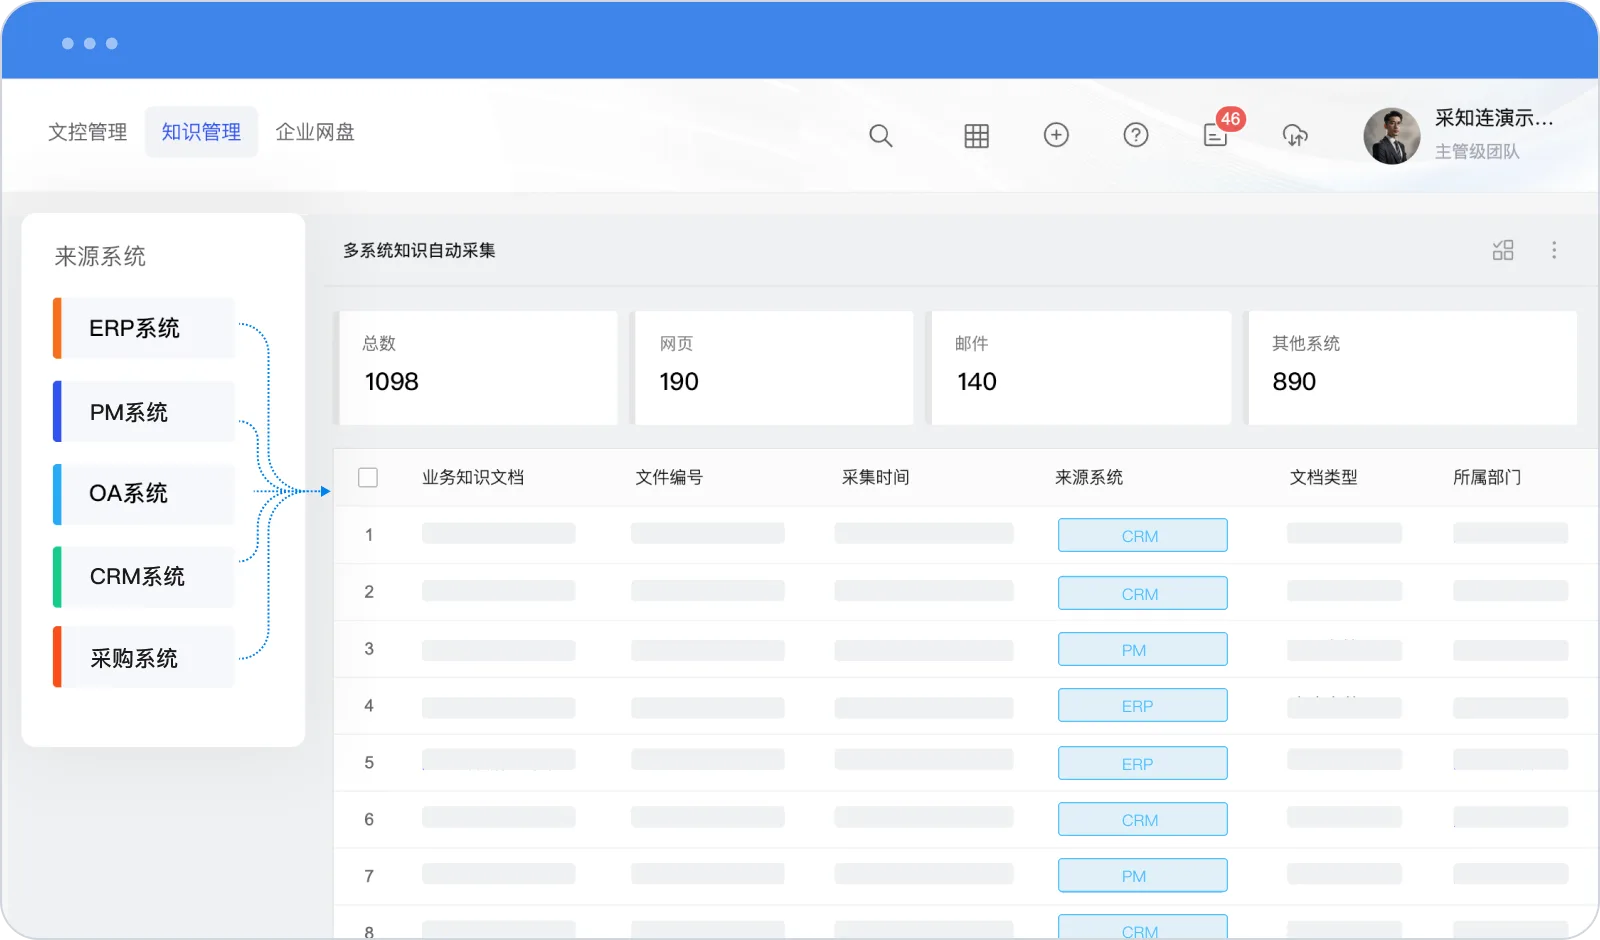The image size is (1600, 940).
Task: Open the 其他系统 890 stat card
Action: (1412, 368)
